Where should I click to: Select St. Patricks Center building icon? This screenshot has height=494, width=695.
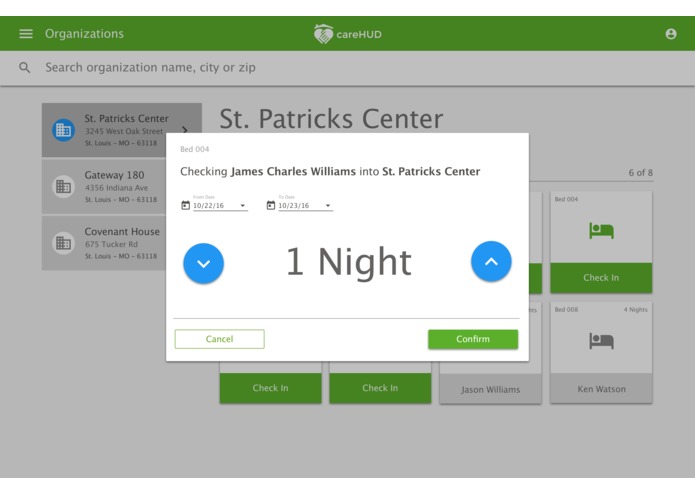63,130
